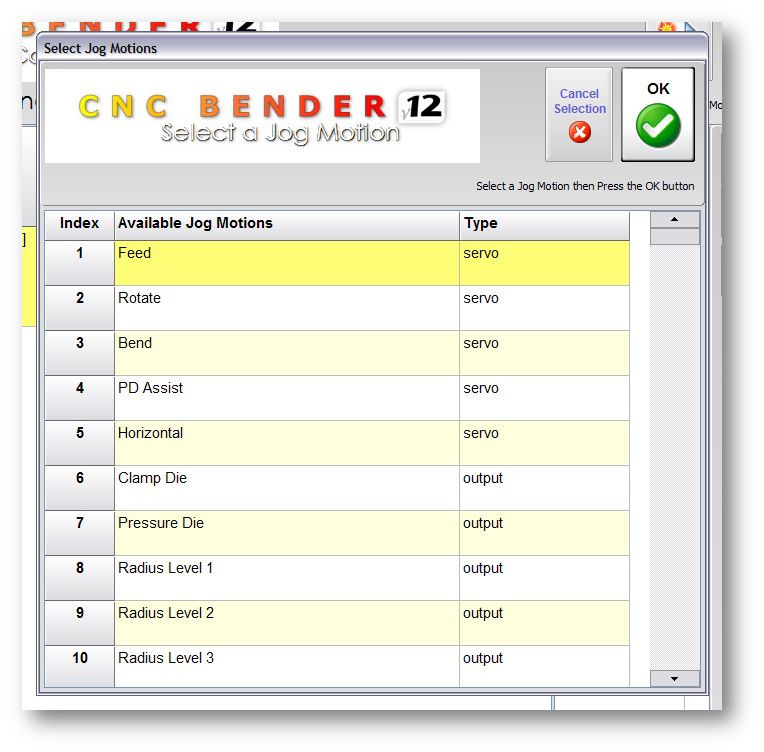Image resolution: width=764 pixels, height=752 pixels.
Task: Choose Rotate from the jog motions list
Action: pyautogui.click(x=286, y=307)
